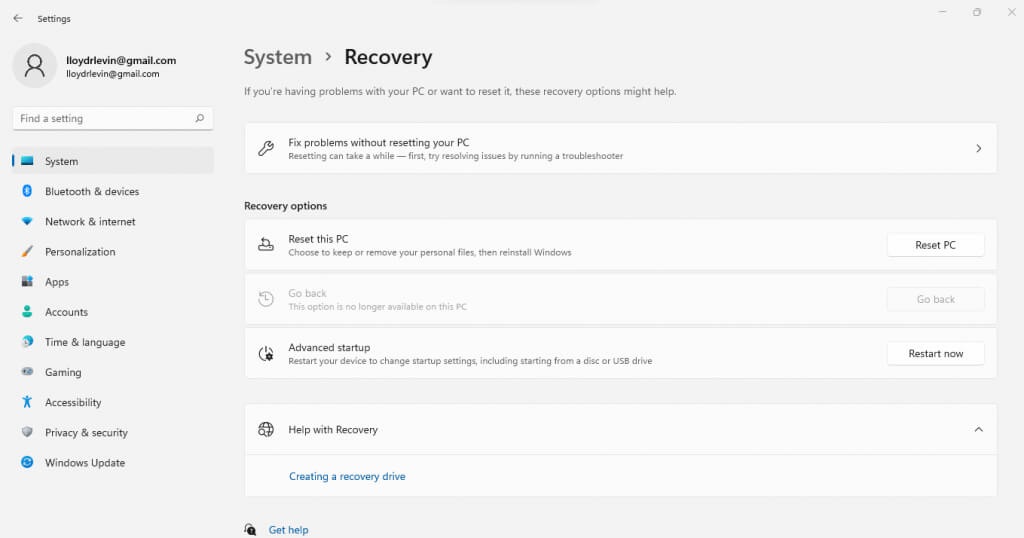This screenshot has width=1024, height=538.
Task: Click the Accounts person icon
Action: [x=27, y=311]
